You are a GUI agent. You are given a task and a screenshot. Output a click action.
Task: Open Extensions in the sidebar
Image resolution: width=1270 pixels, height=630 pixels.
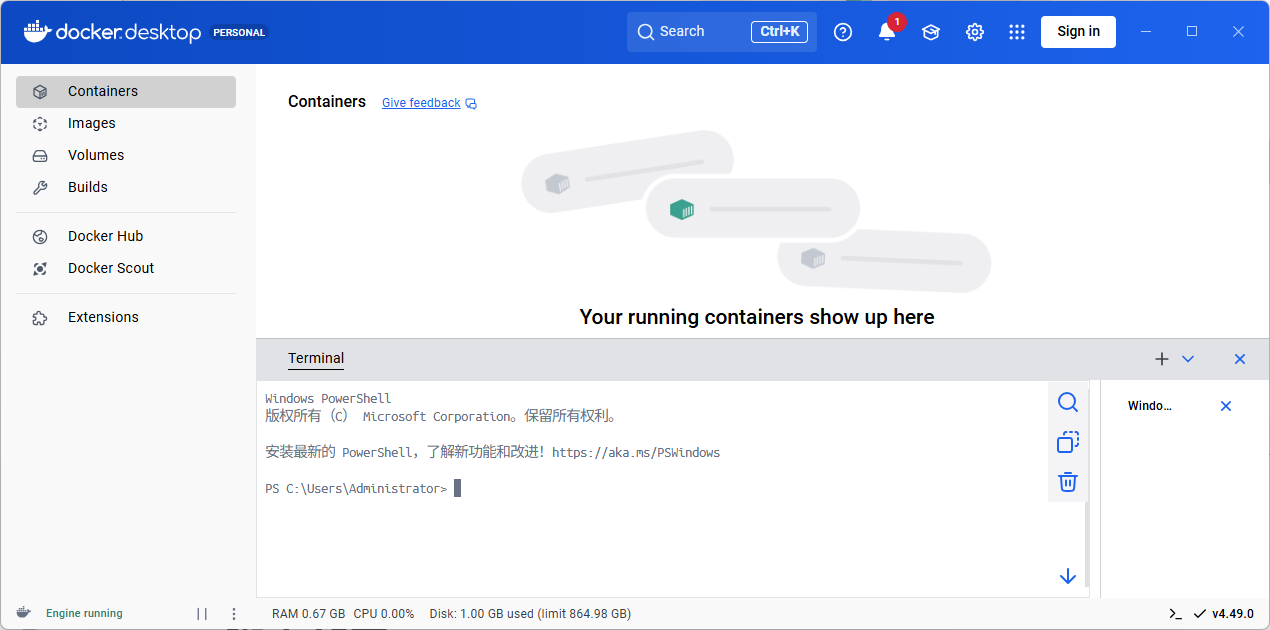(126, 317)
